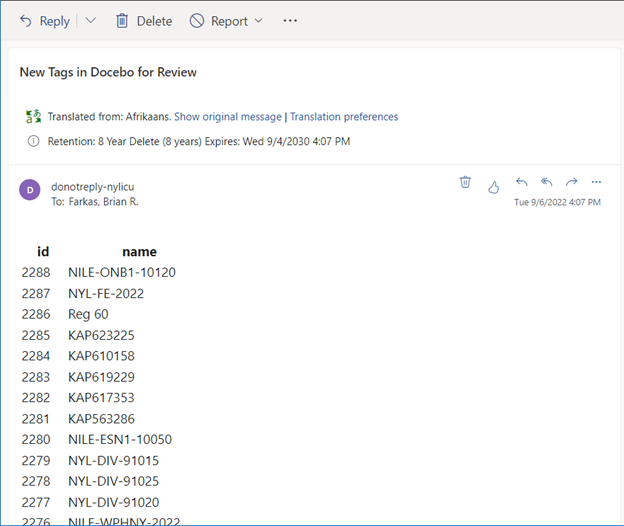Click id cell 2282

(x=36, y=398)
